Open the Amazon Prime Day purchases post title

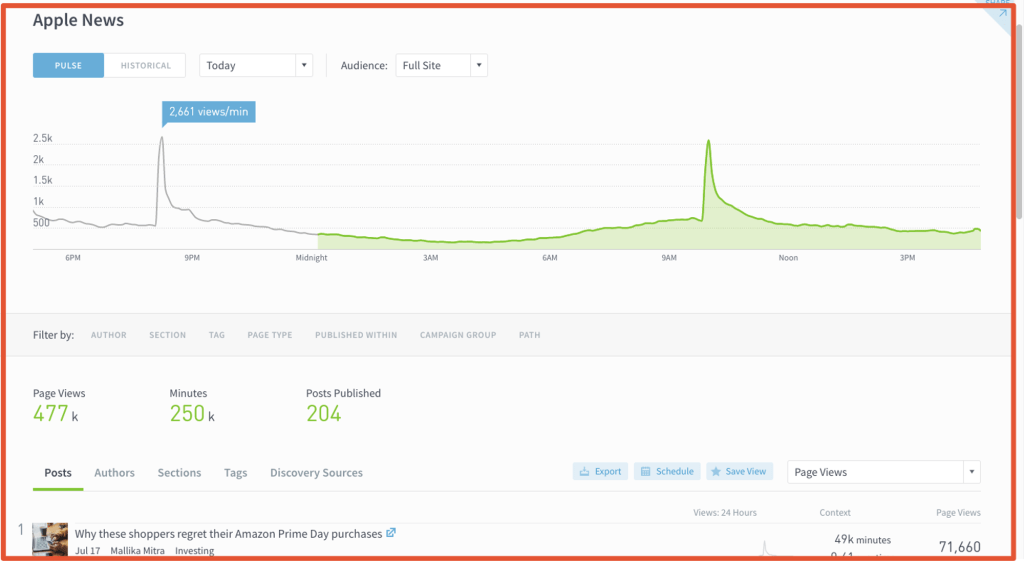click(x=228, y=534)
